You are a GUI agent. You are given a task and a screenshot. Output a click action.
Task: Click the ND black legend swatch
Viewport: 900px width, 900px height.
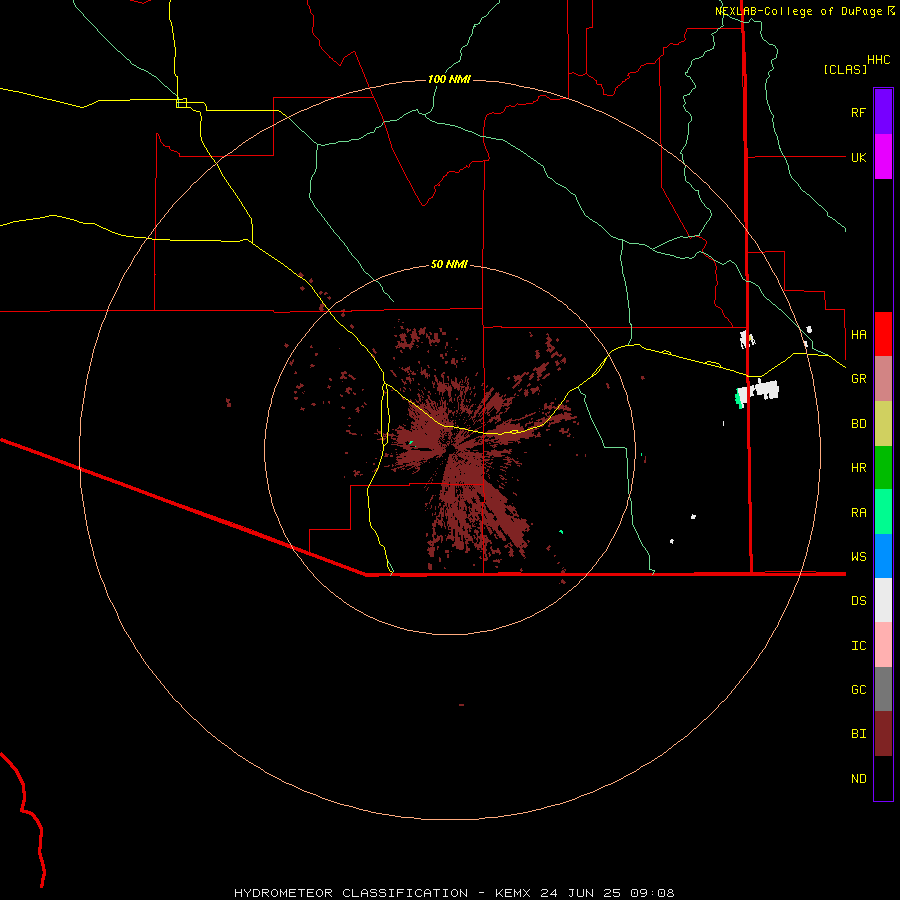point(883,778)
